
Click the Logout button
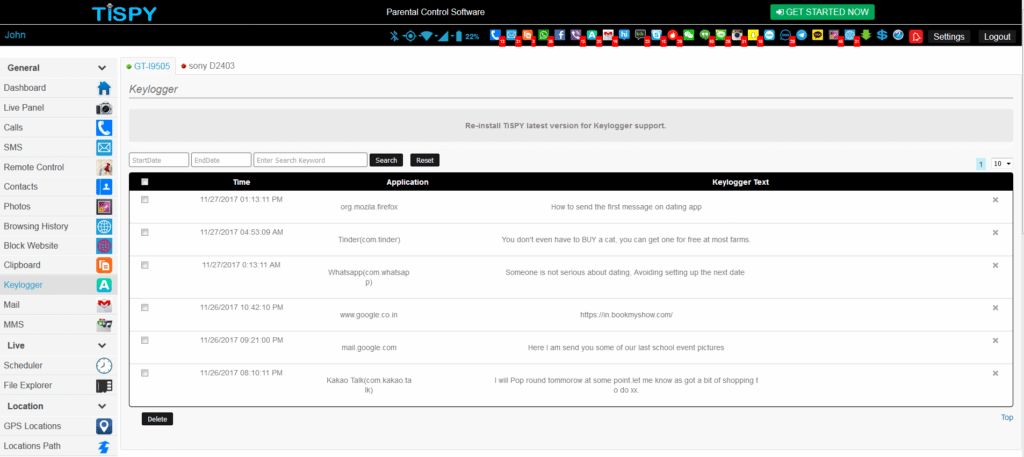coord(997,37)
